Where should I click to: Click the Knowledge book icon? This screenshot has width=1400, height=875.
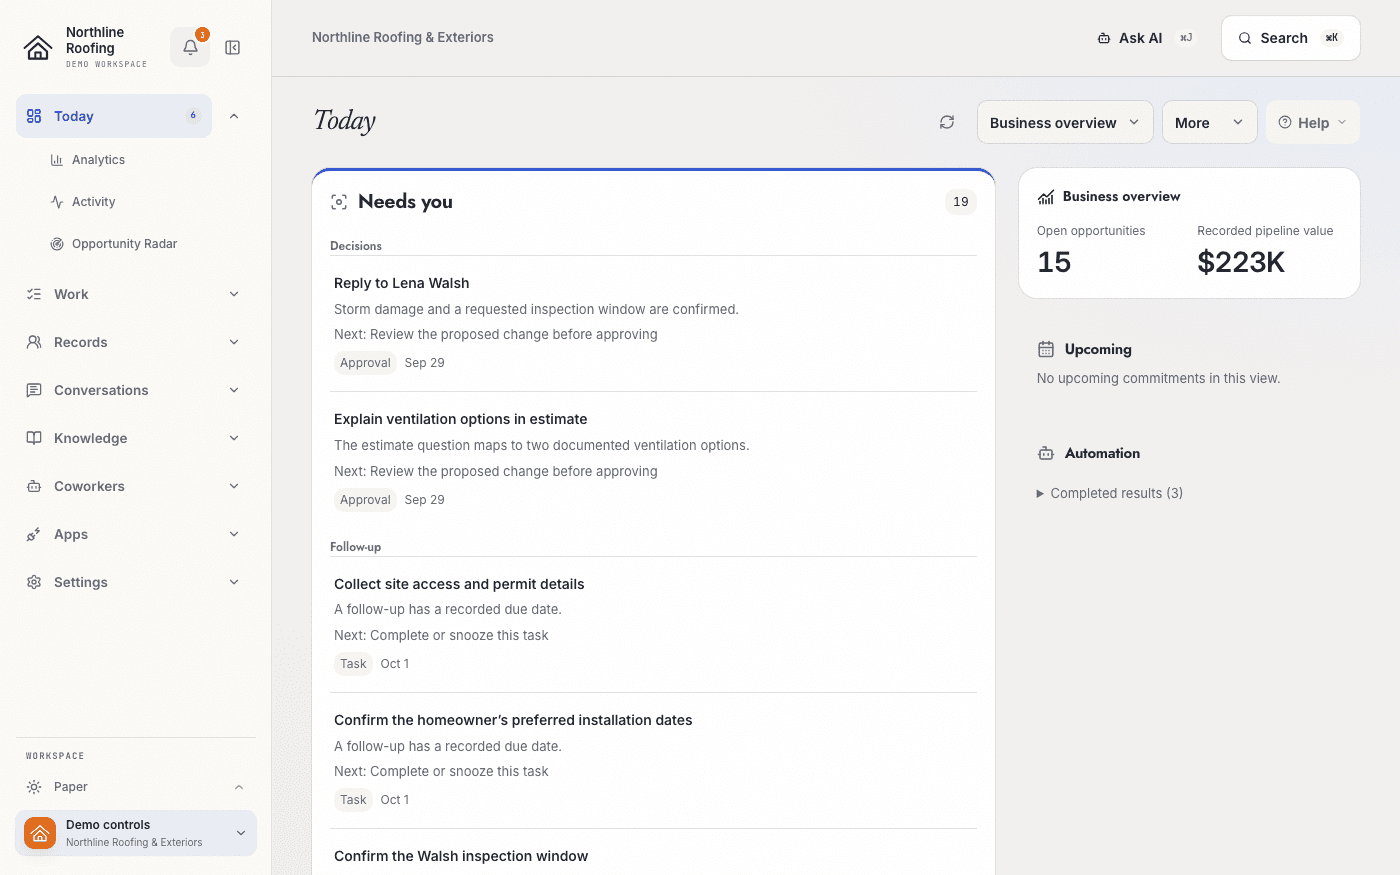(34, 438)
